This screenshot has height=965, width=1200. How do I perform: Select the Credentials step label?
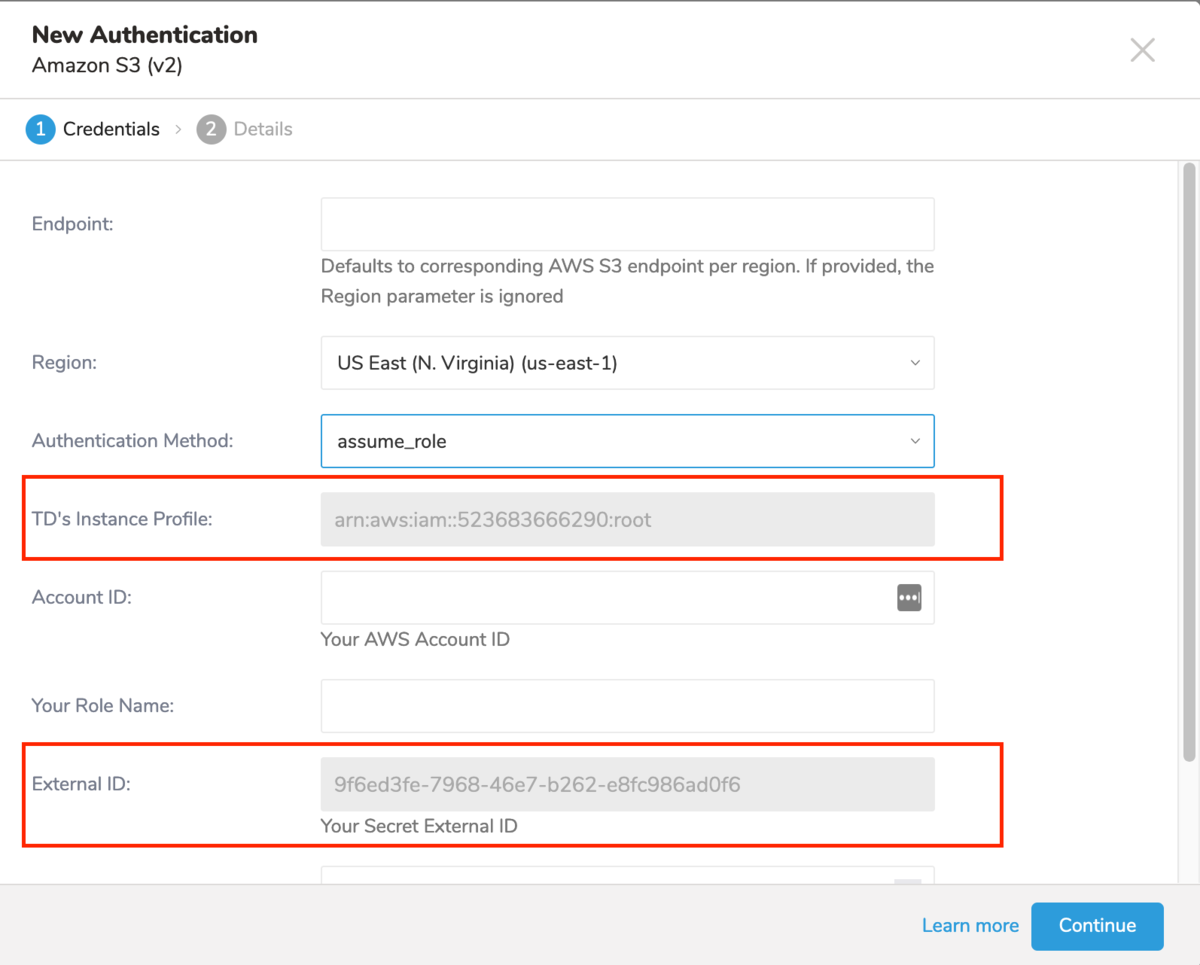coord(111,129)
